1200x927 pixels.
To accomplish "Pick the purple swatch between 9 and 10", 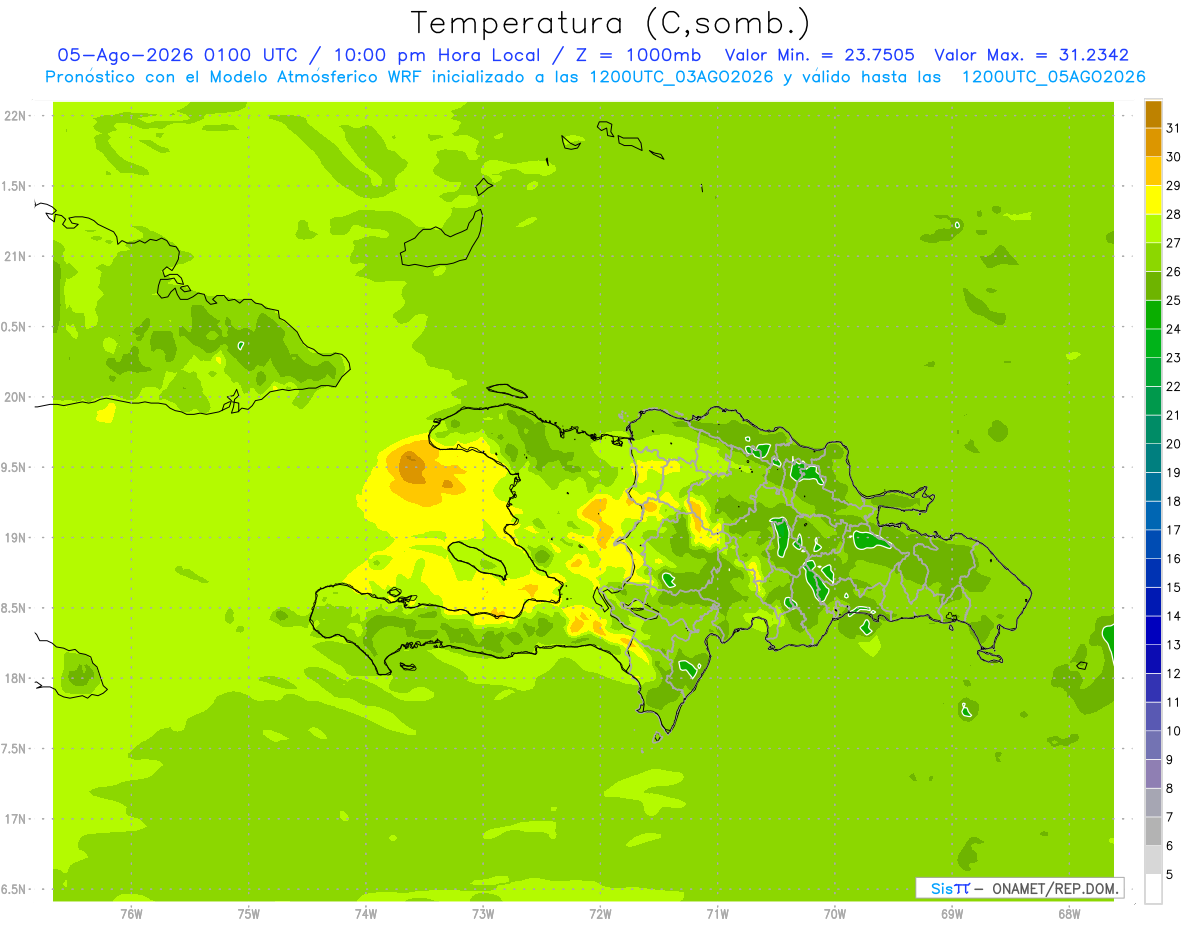I will [1153, 745].
